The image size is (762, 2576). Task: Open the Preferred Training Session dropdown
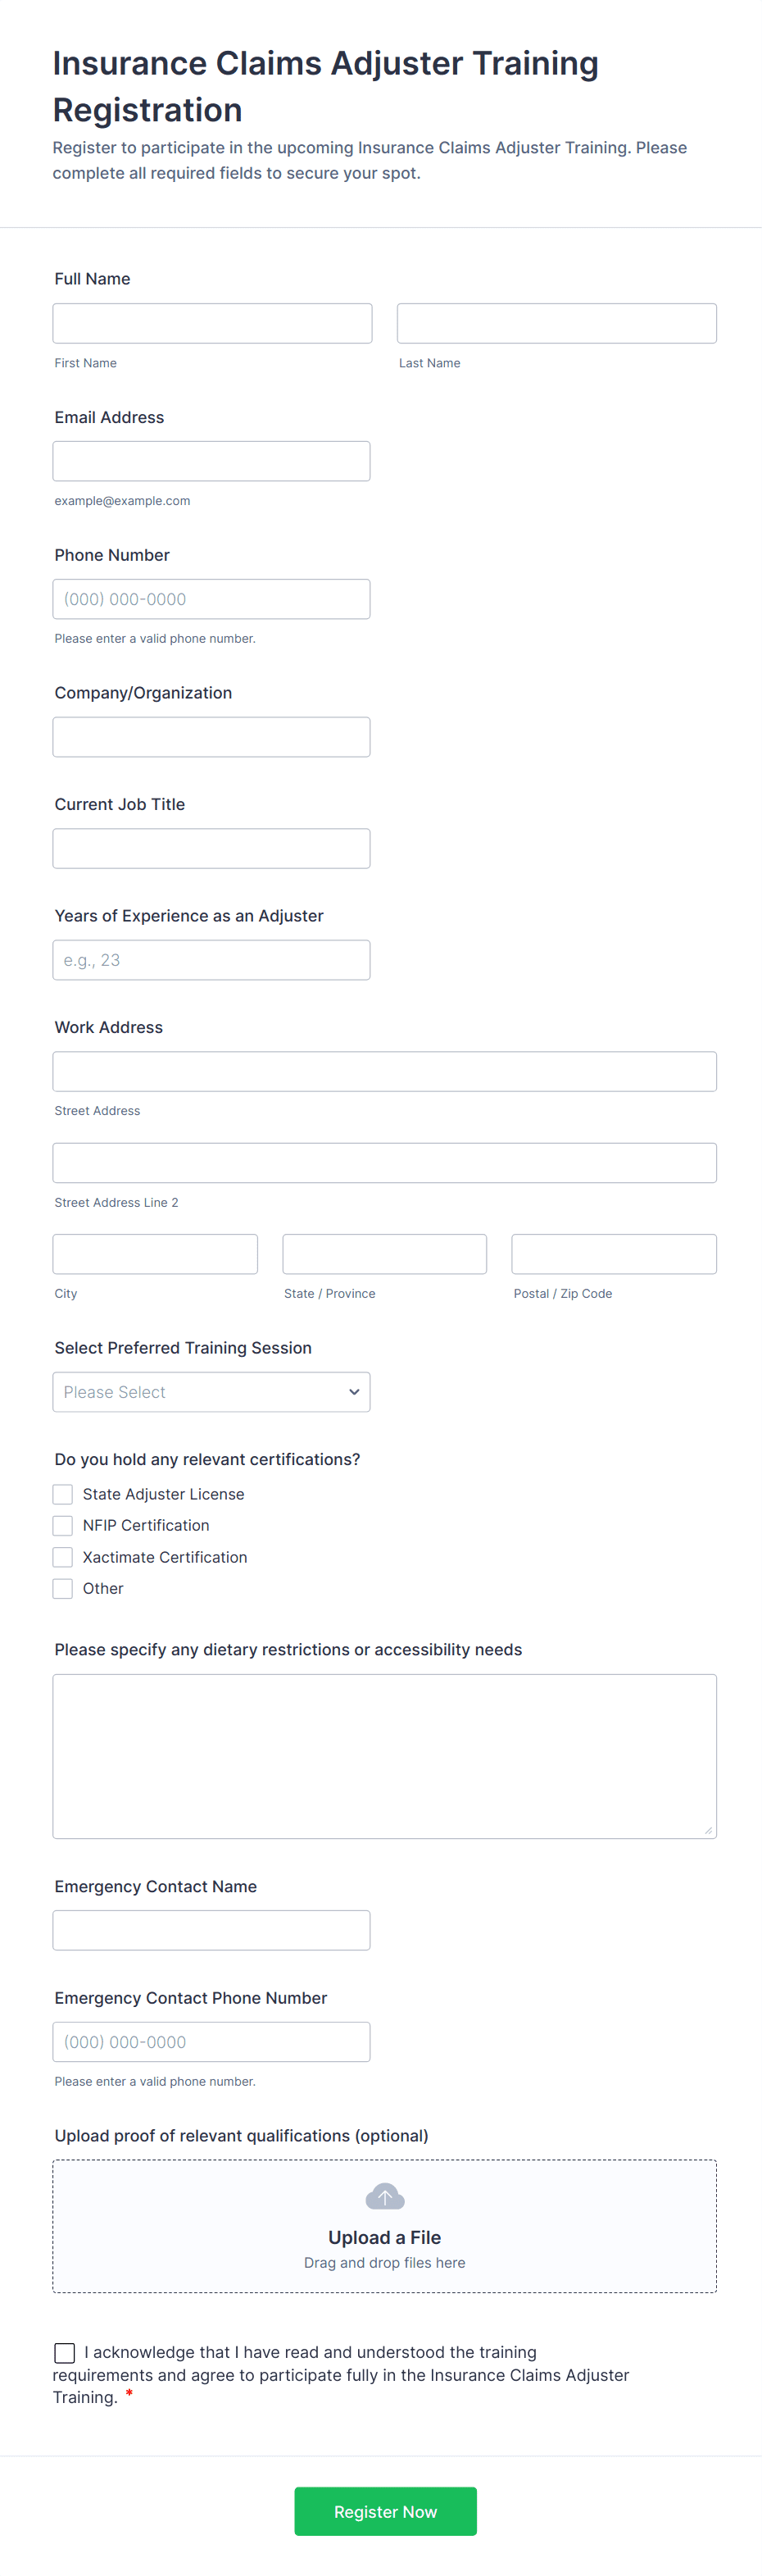point(211,1392)
